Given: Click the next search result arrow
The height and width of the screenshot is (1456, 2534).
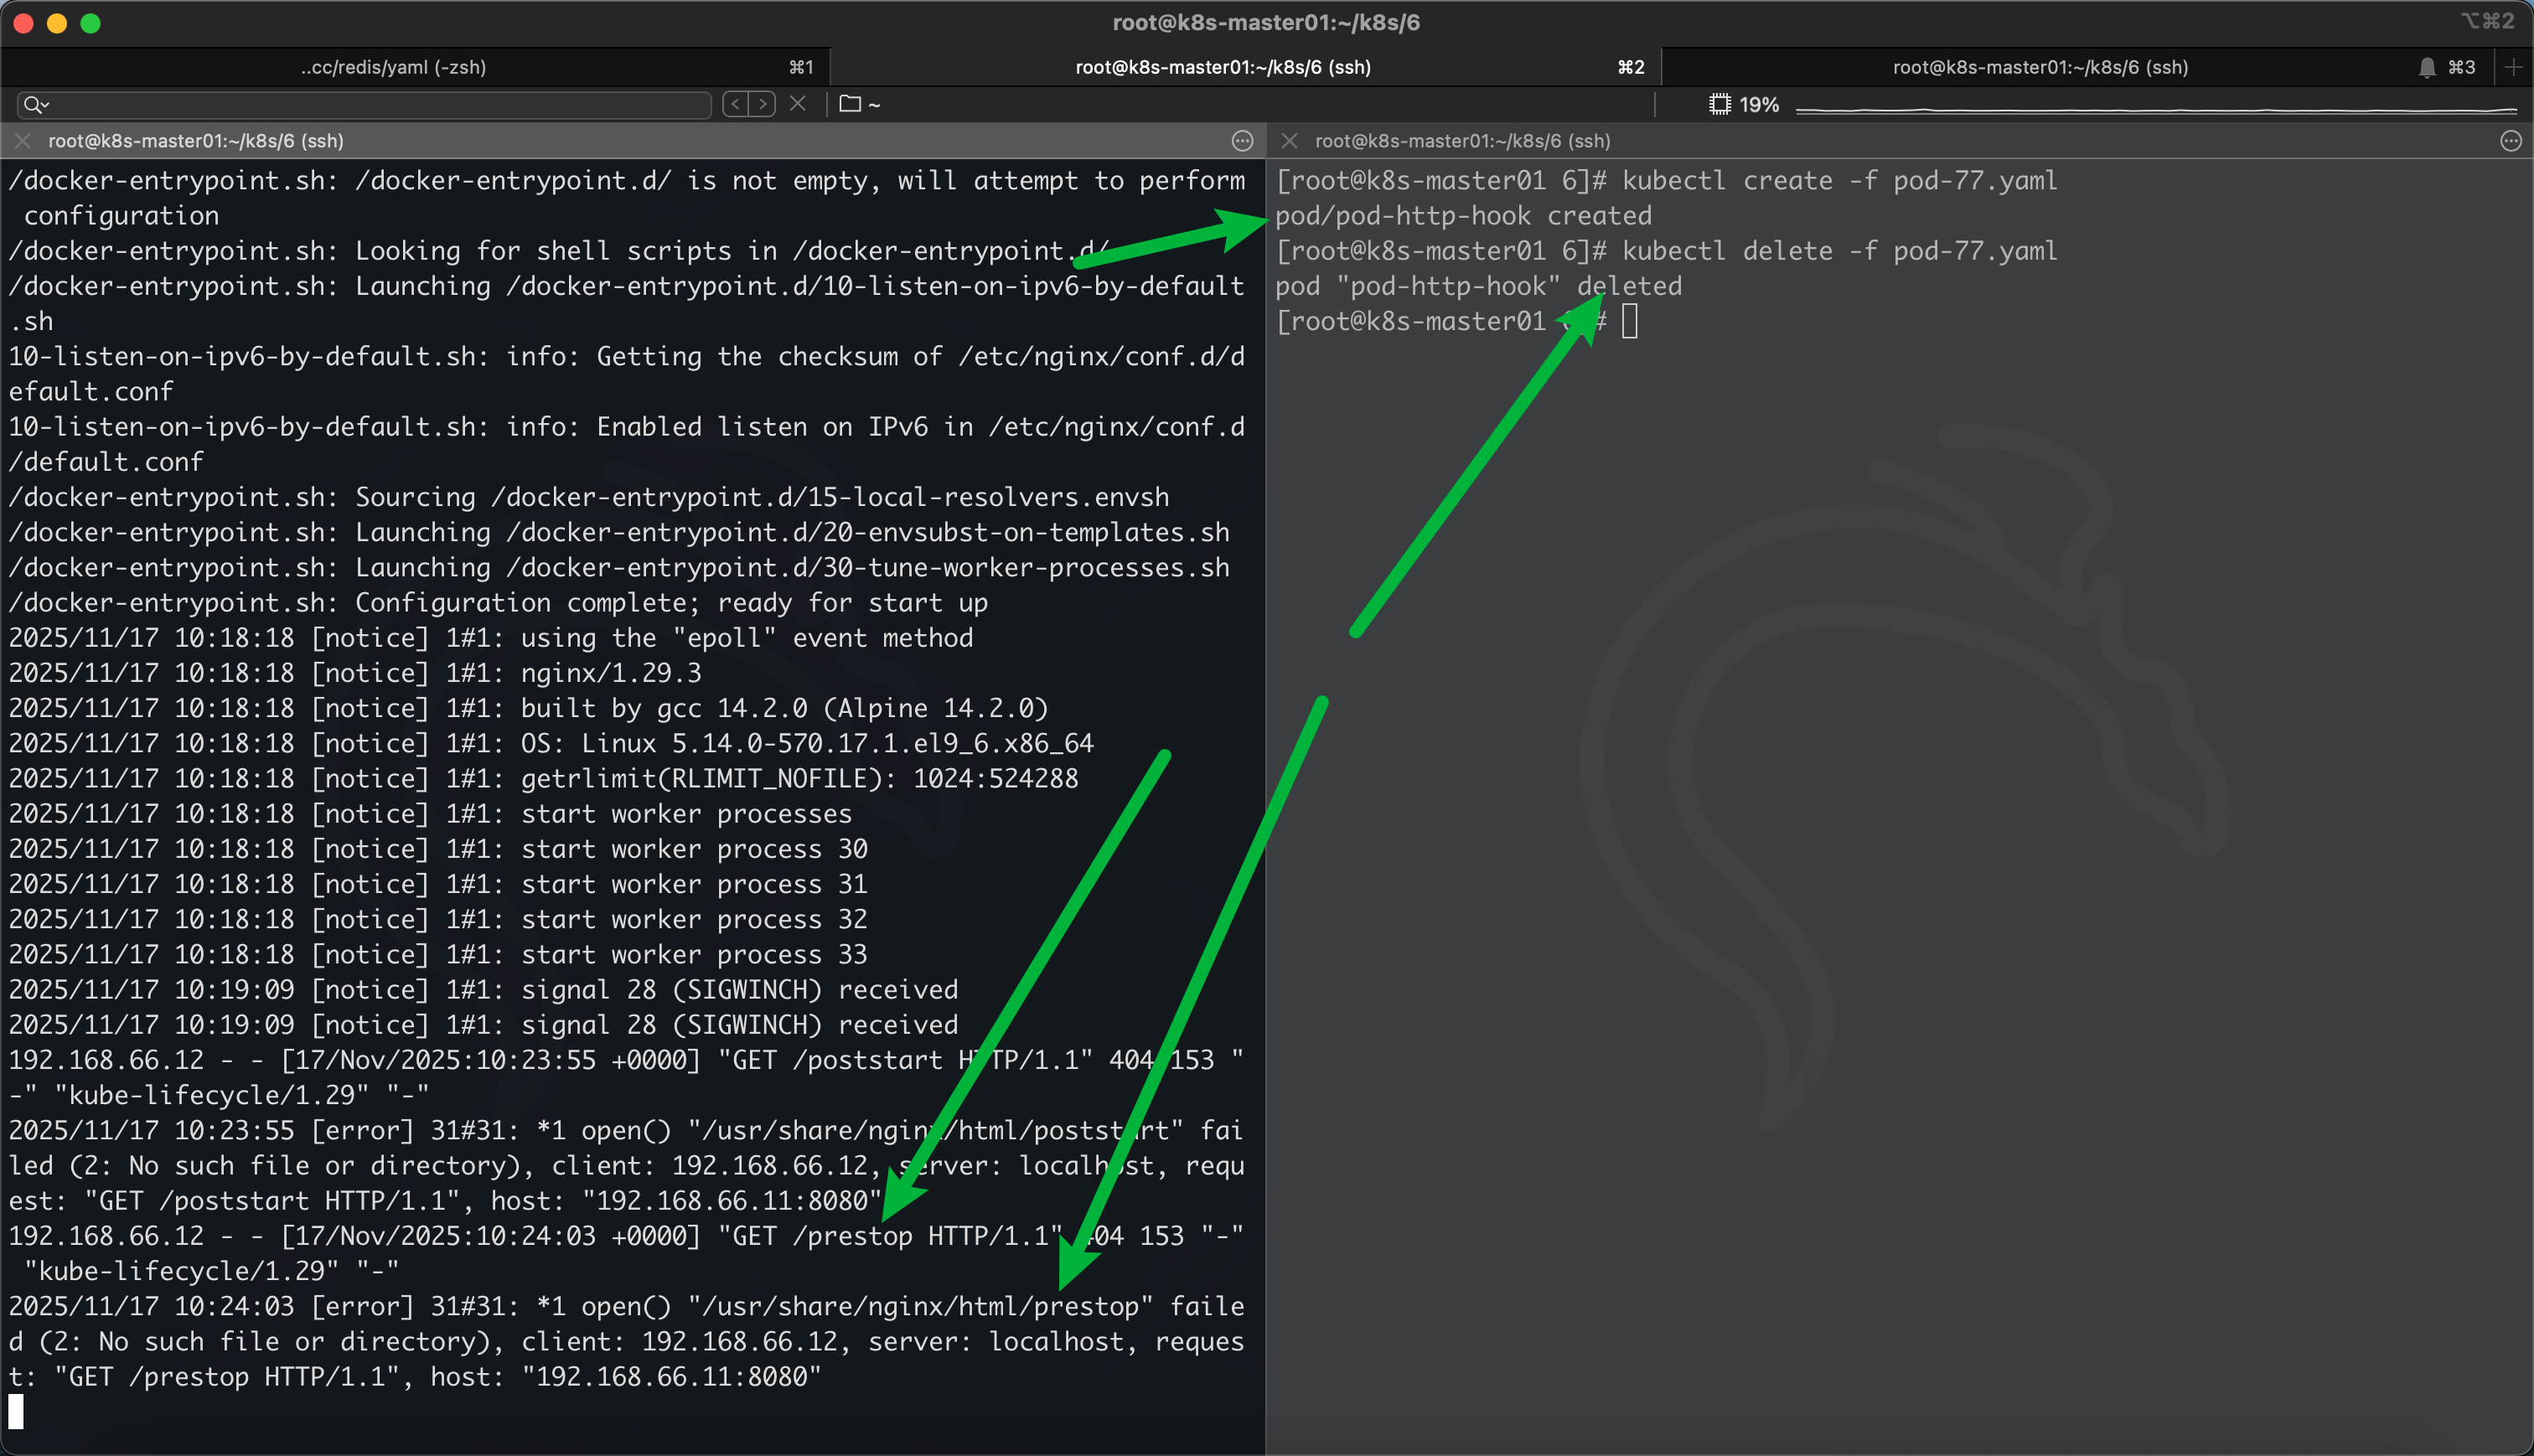Looking at the screenshot, I should tap(763, 104).
